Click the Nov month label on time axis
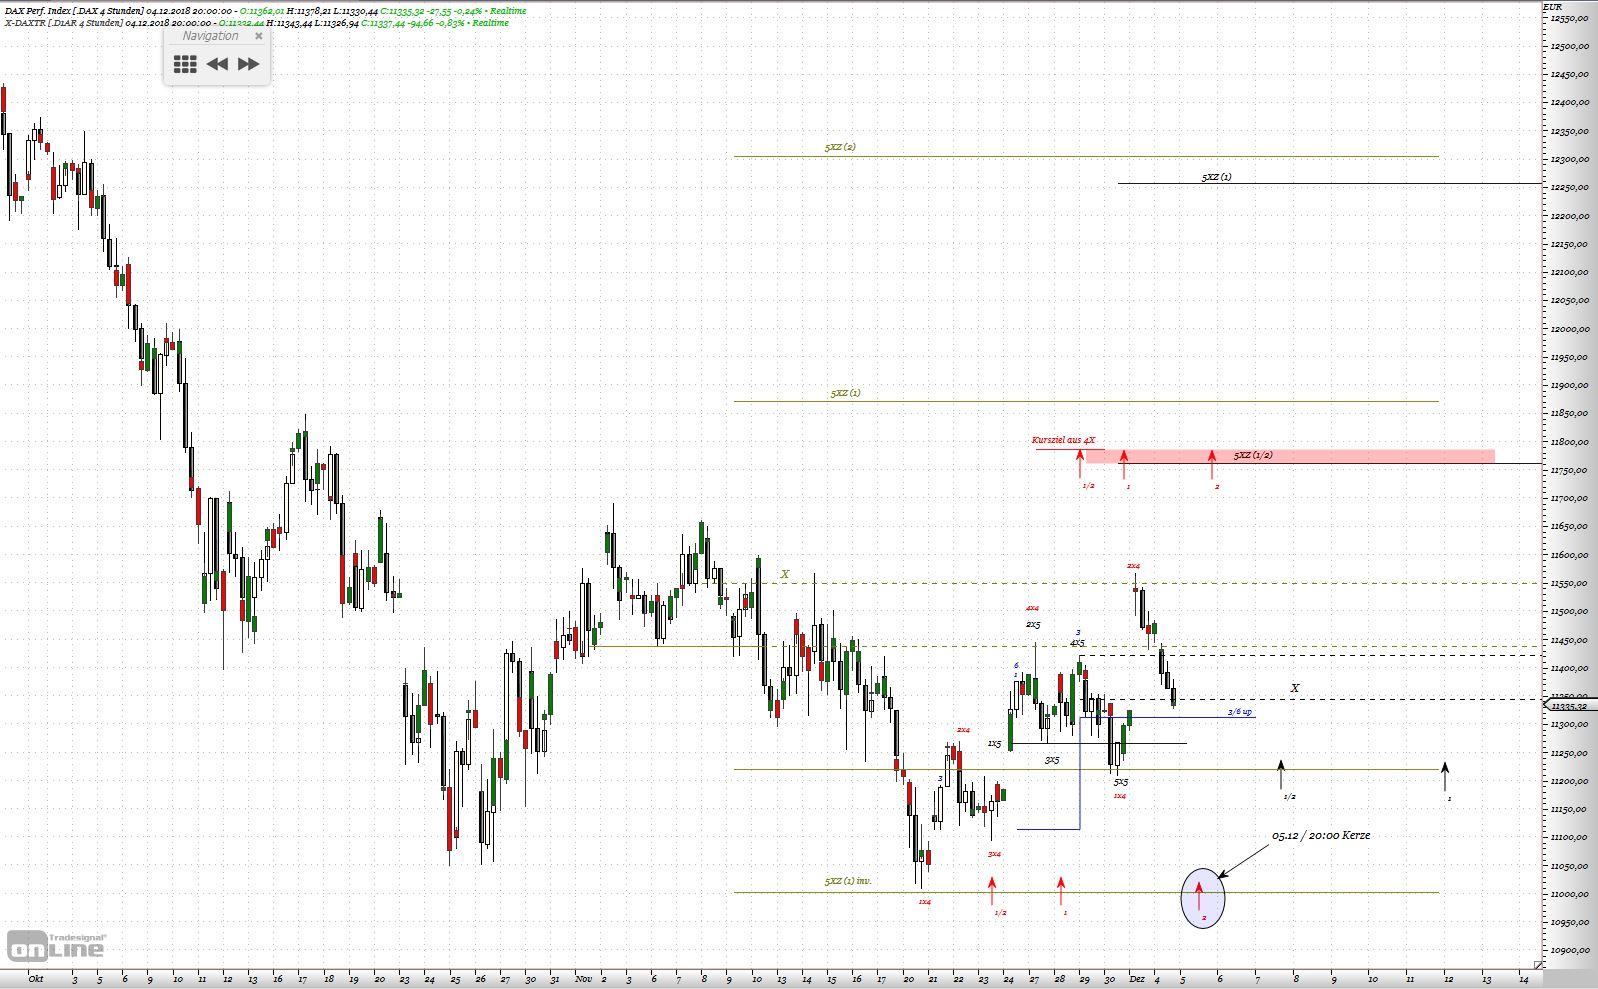 [584, 979]
